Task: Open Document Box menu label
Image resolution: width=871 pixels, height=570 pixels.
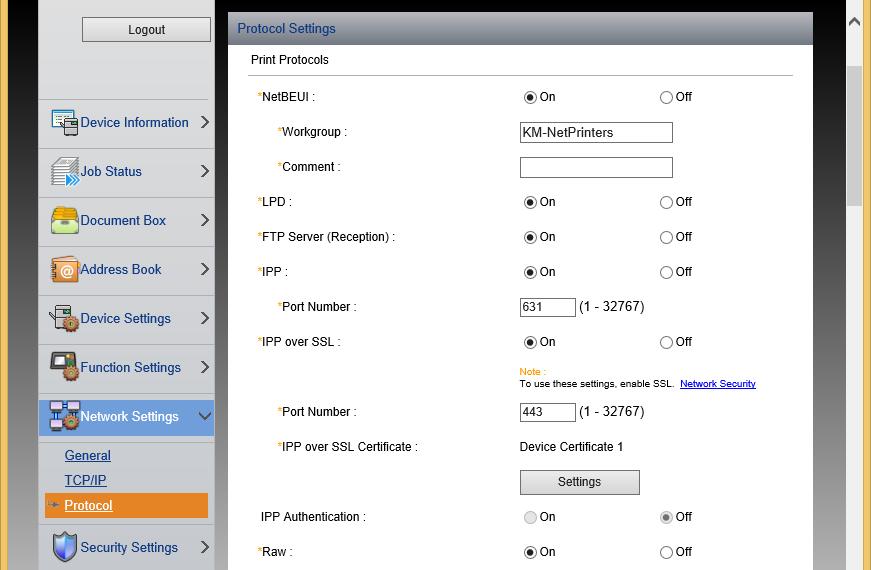Action: 123,220
